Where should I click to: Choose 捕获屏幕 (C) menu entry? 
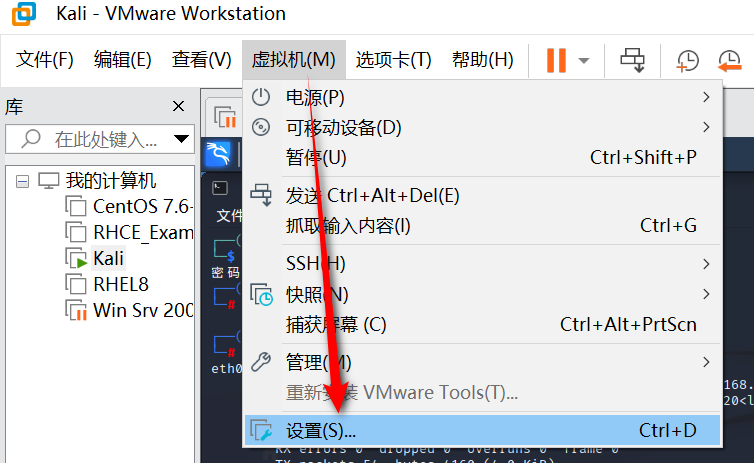pyautogui.click(x=482, y=325)
